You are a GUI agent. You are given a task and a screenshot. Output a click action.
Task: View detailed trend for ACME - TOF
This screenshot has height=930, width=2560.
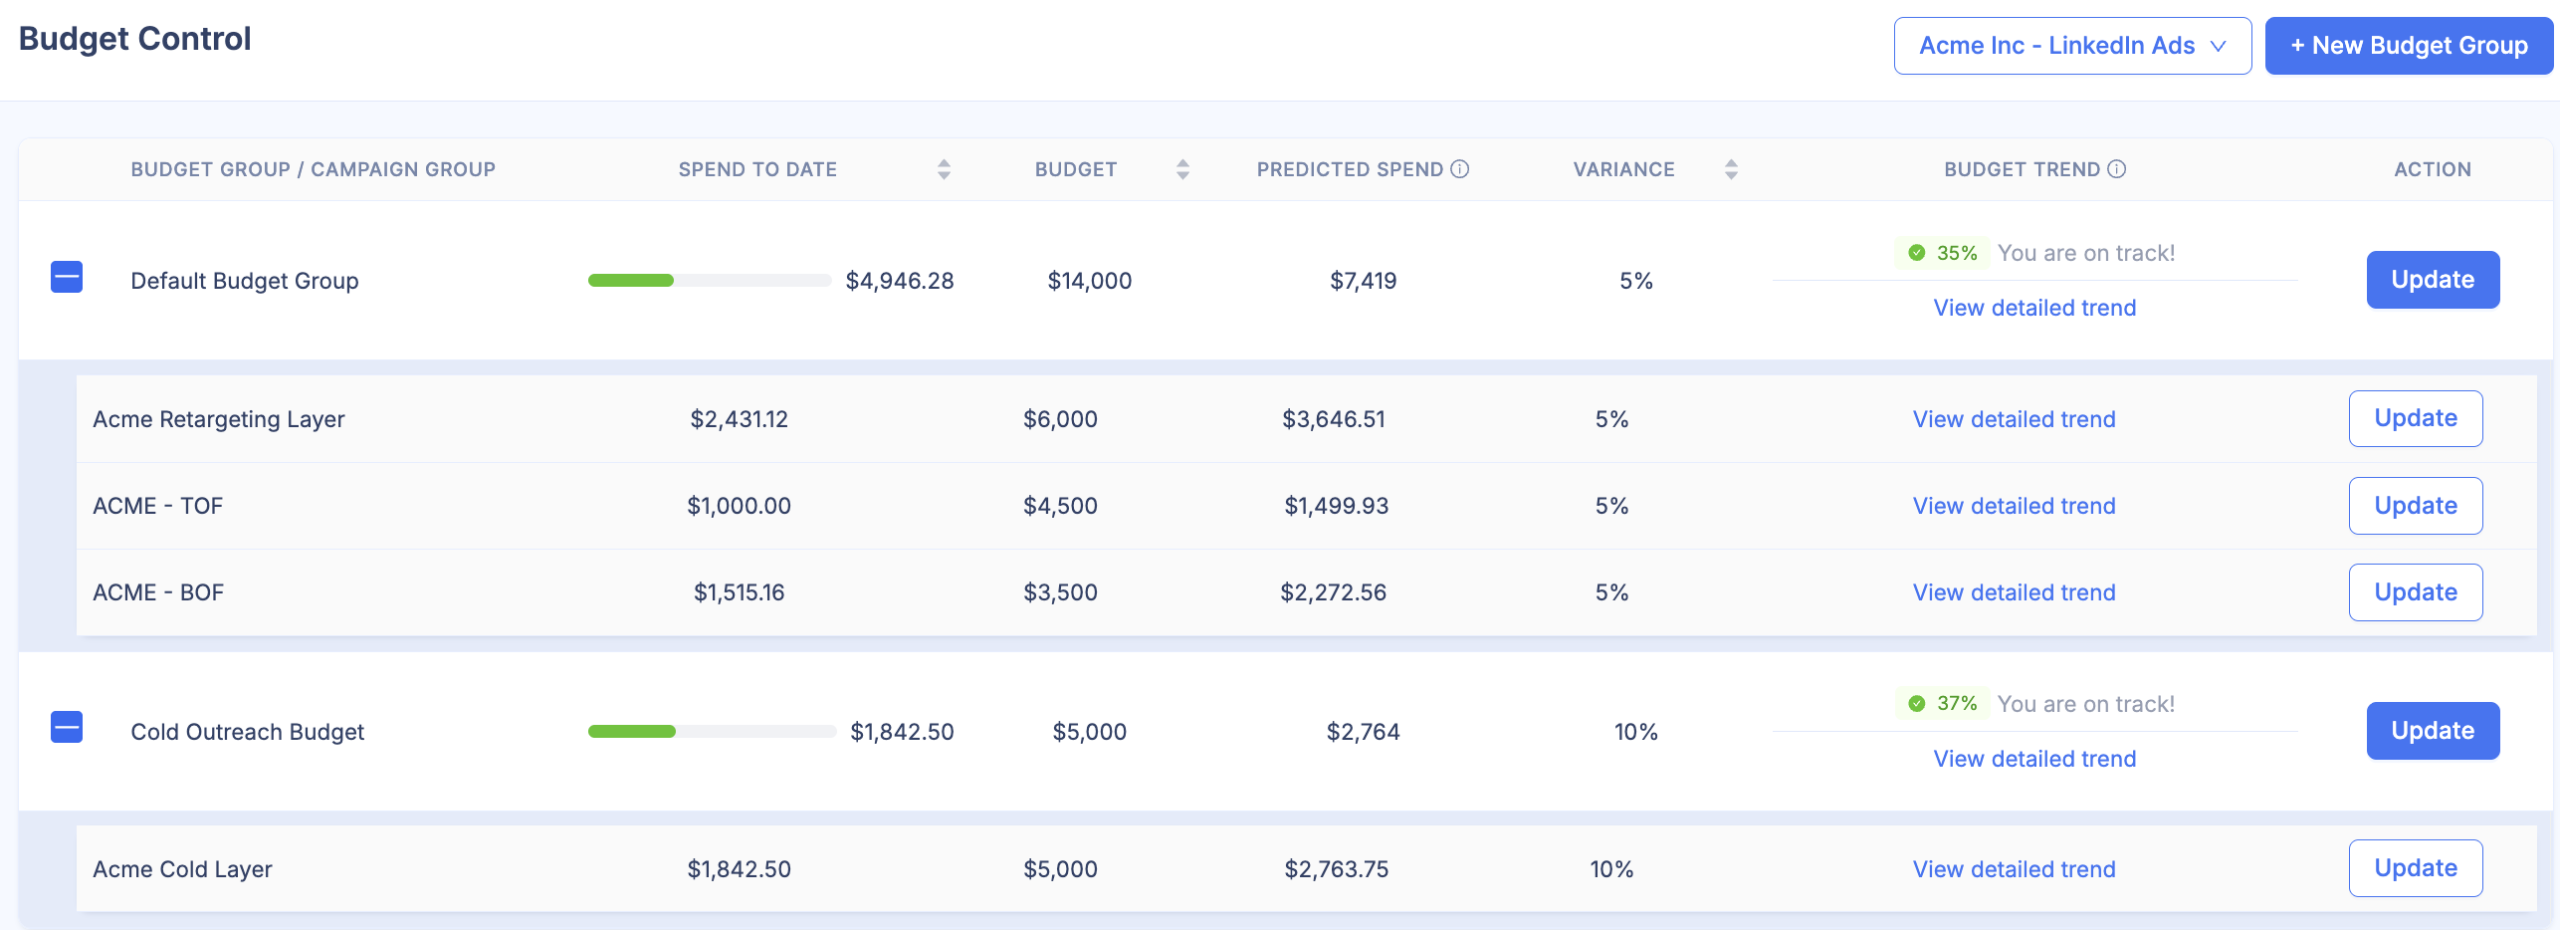[x=2014, y=506]
